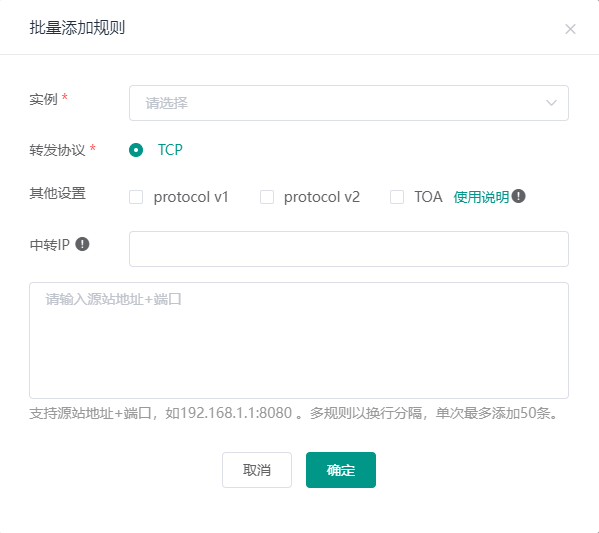Check the TOA checkbox
599x533 pixels.
coord(397,197)
